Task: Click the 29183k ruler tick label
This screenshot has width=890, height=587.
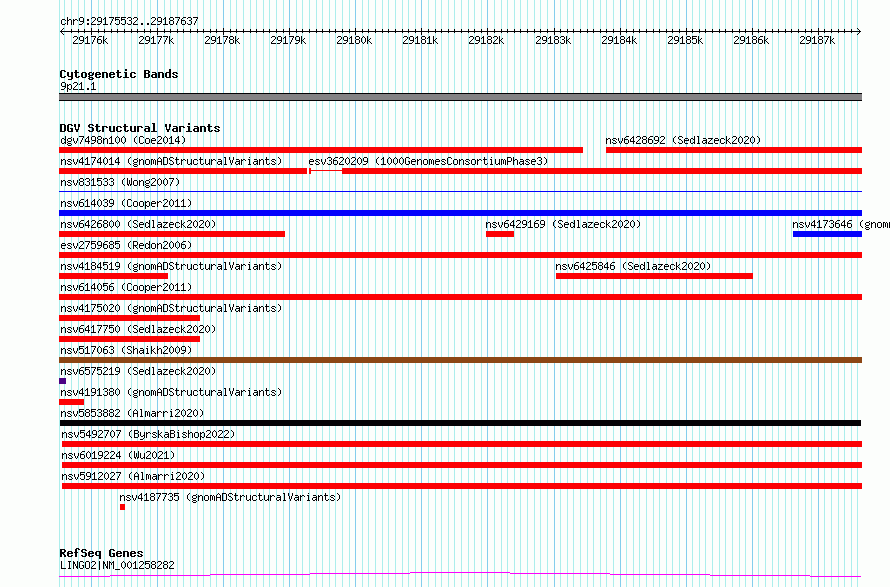Action: coord(553,40)
